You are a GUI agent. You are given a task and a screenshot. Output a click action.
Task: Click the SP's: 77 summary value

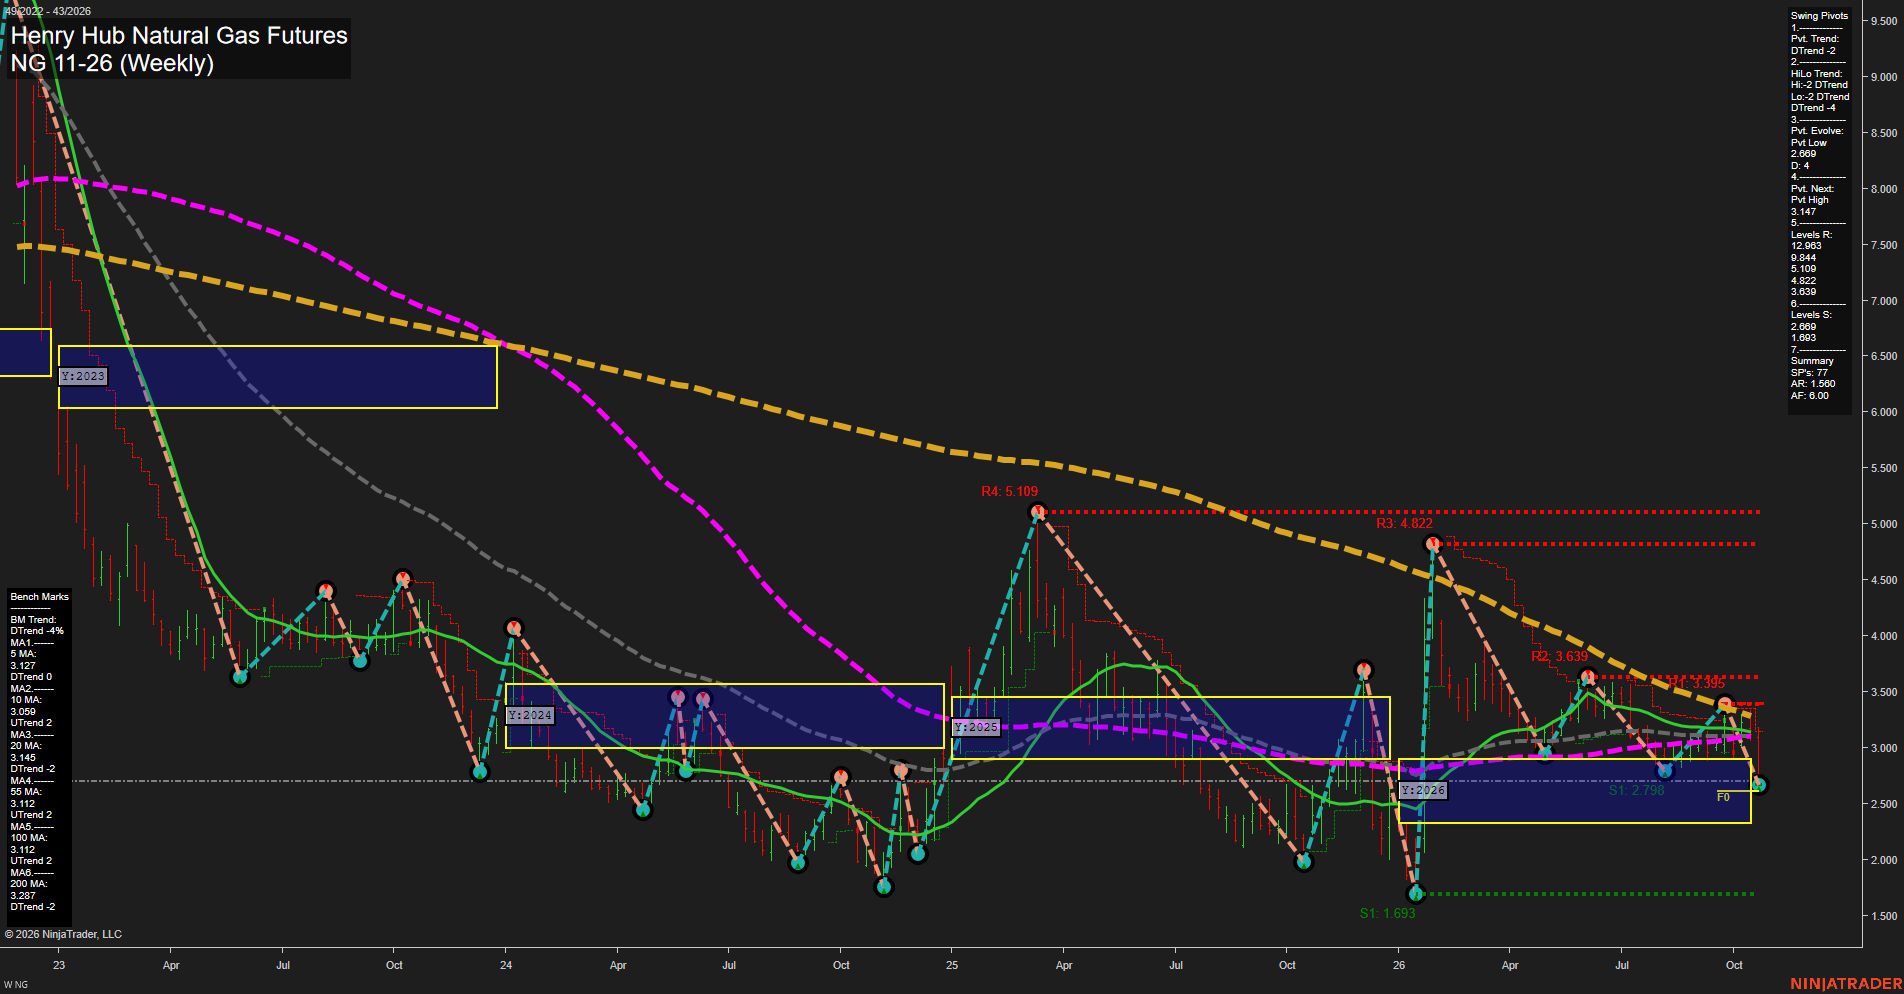click(1809, 373)
